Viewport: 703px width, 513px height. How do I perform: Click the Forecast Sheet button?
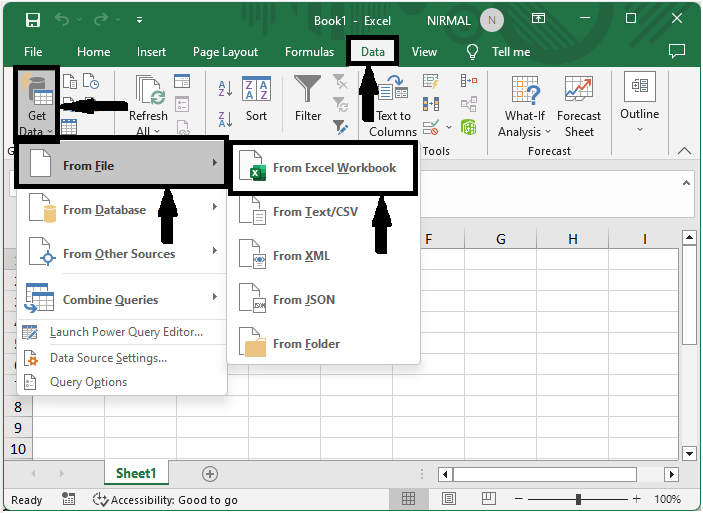pyautogui.click(x=579, y=106)
